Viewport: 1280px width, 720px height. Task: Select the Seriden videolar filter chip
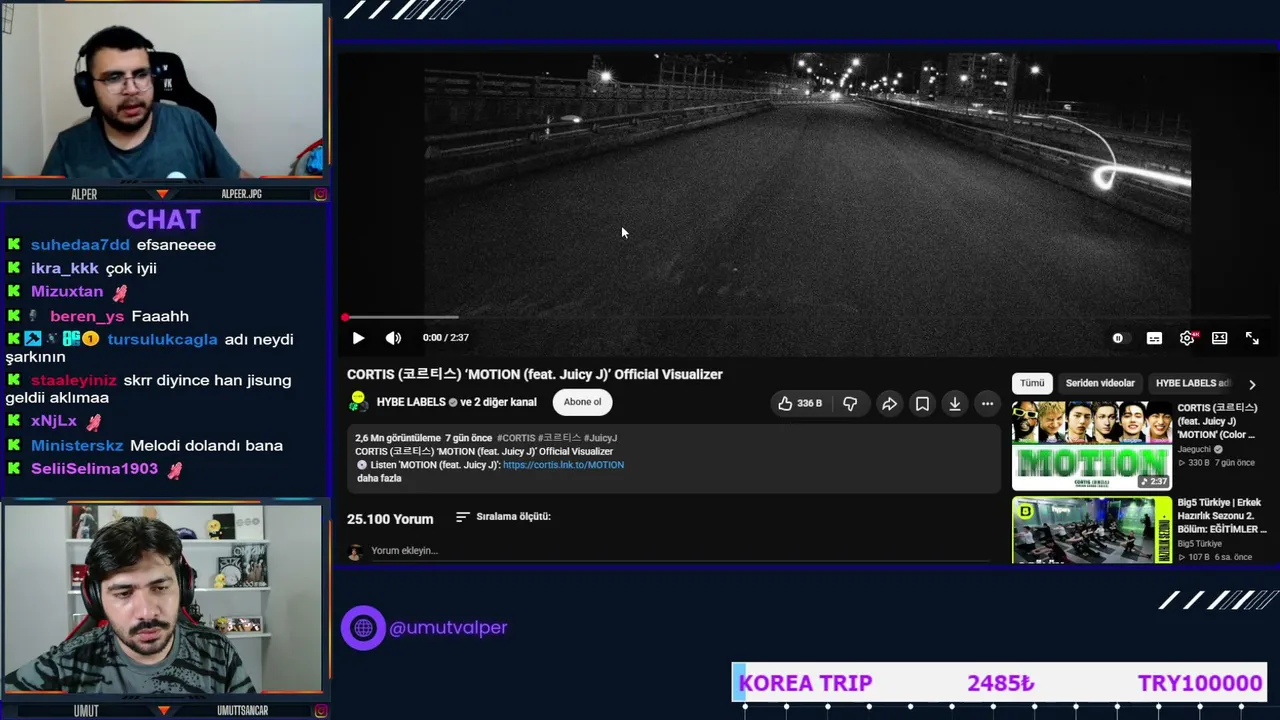pos(1100,383)
